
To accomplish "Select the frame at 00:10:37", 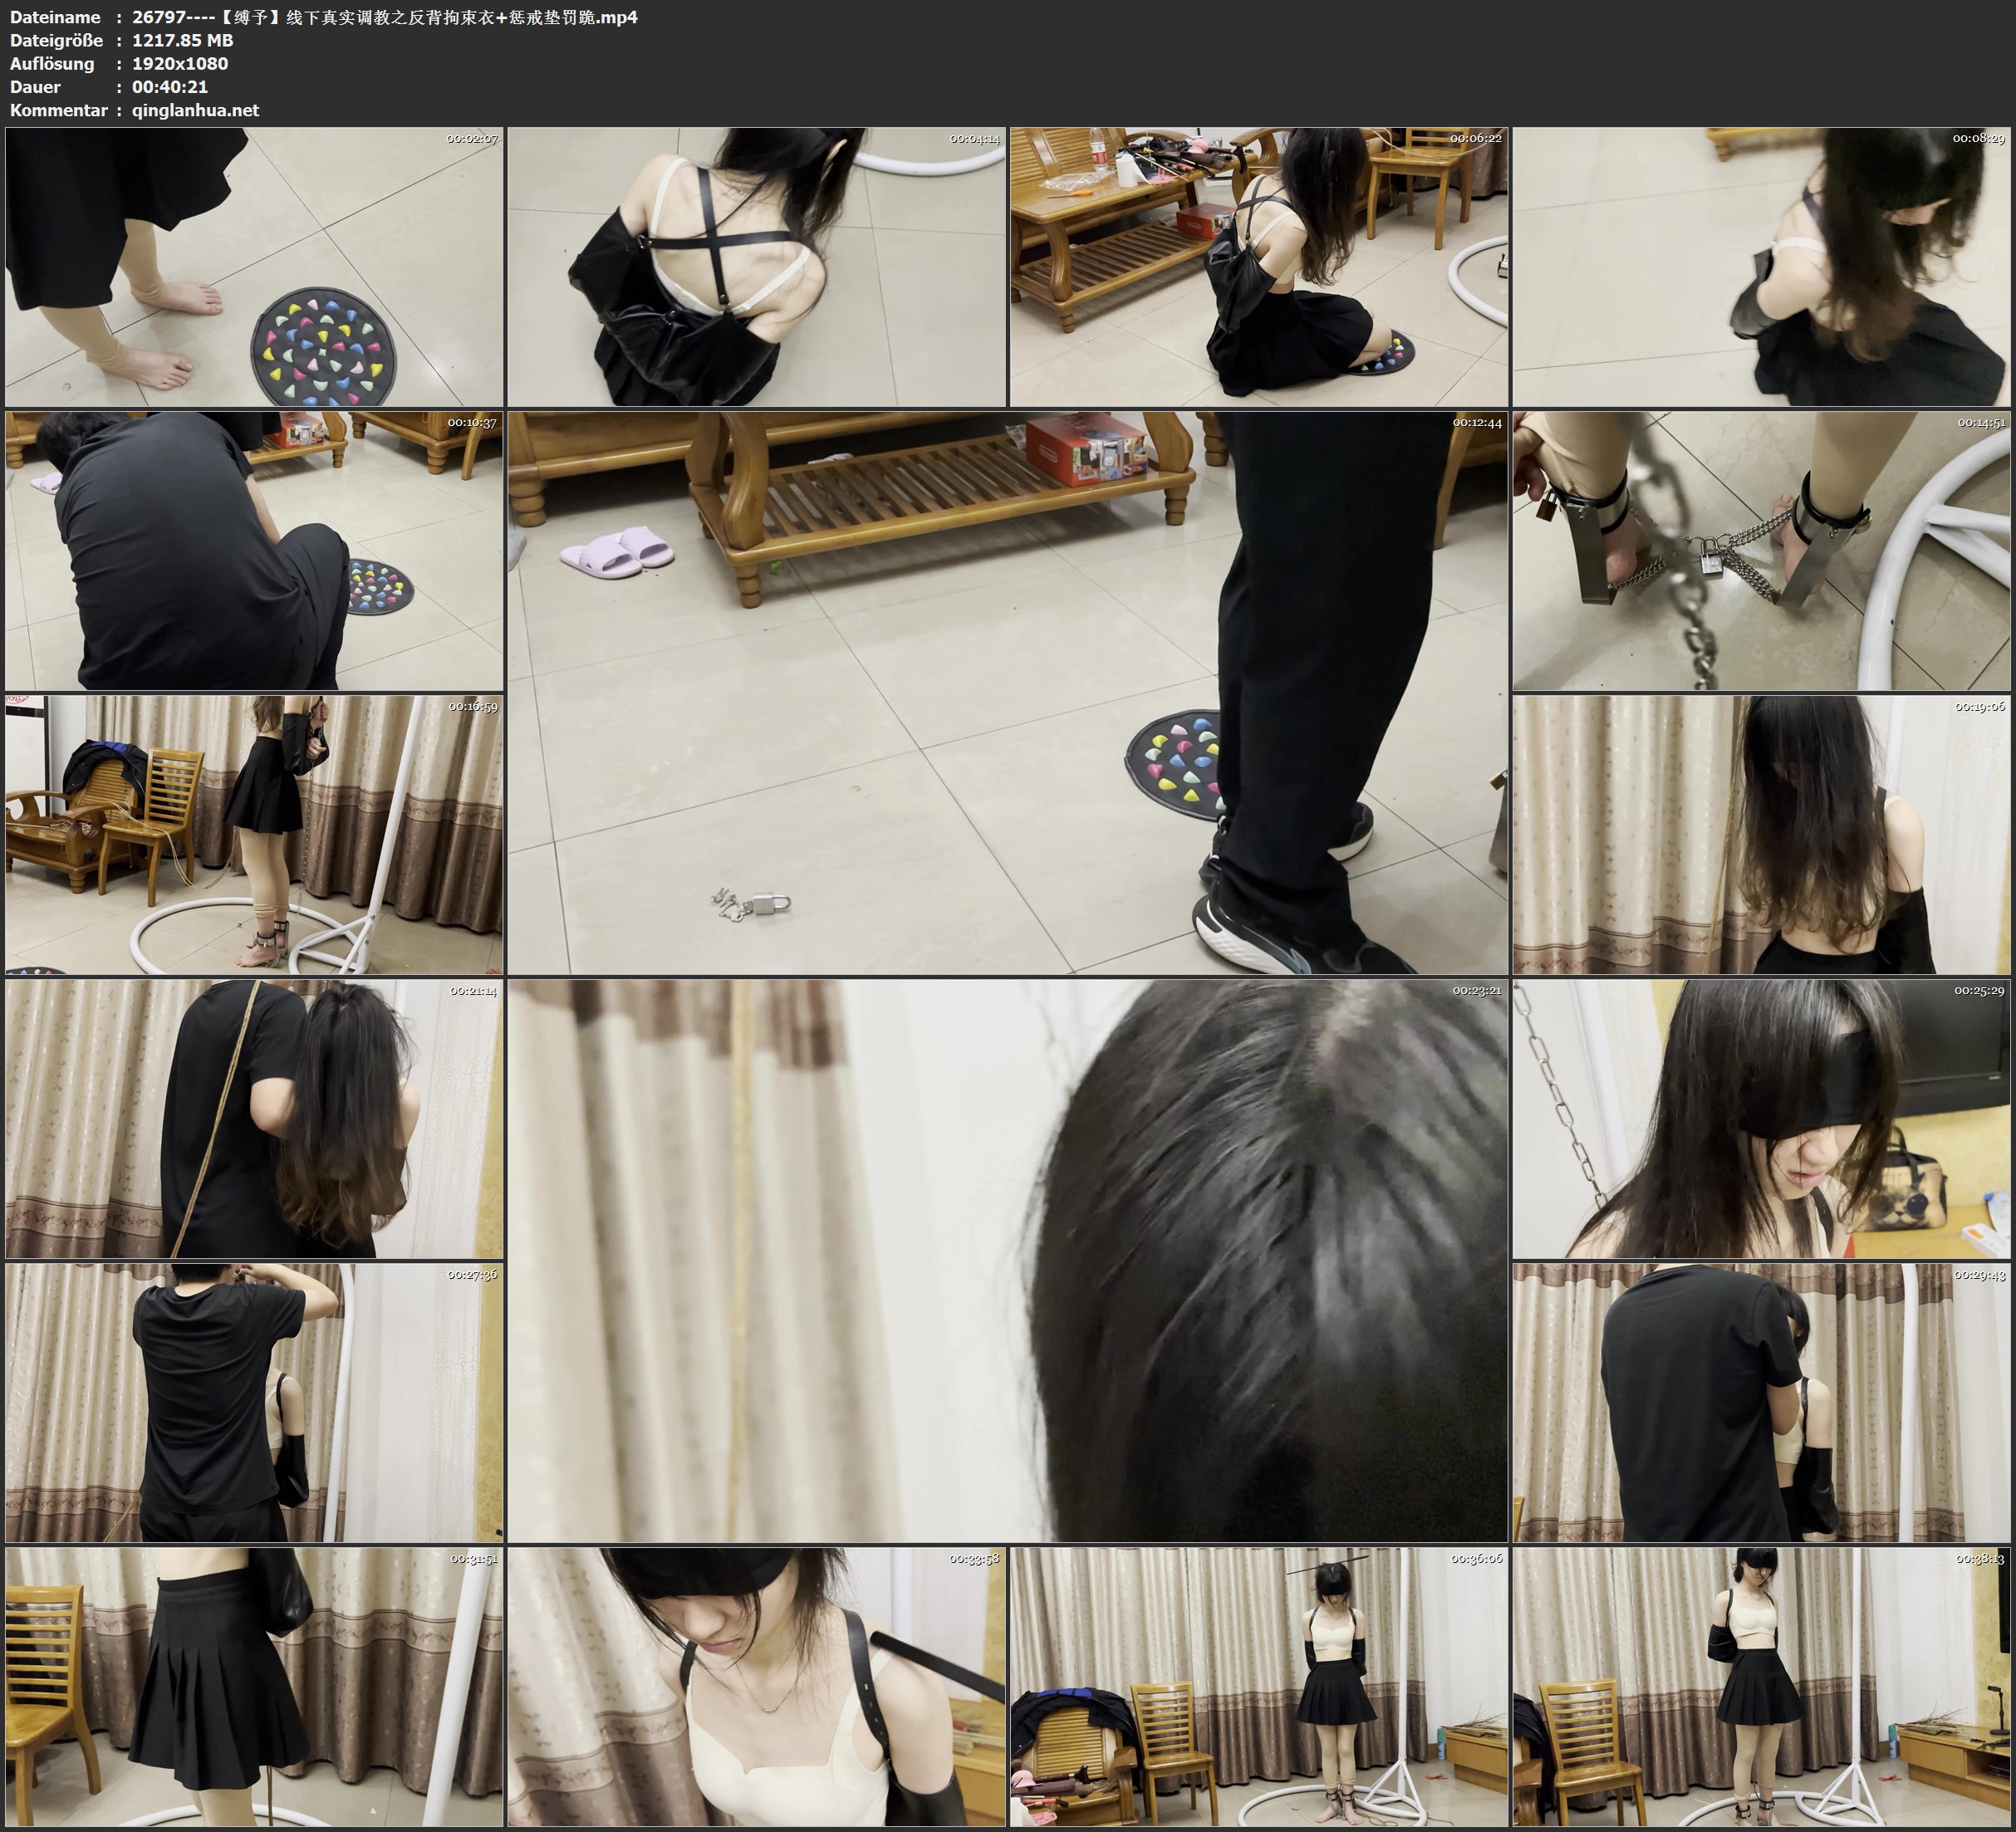I will pyautogui.click(x=254, y=551).
